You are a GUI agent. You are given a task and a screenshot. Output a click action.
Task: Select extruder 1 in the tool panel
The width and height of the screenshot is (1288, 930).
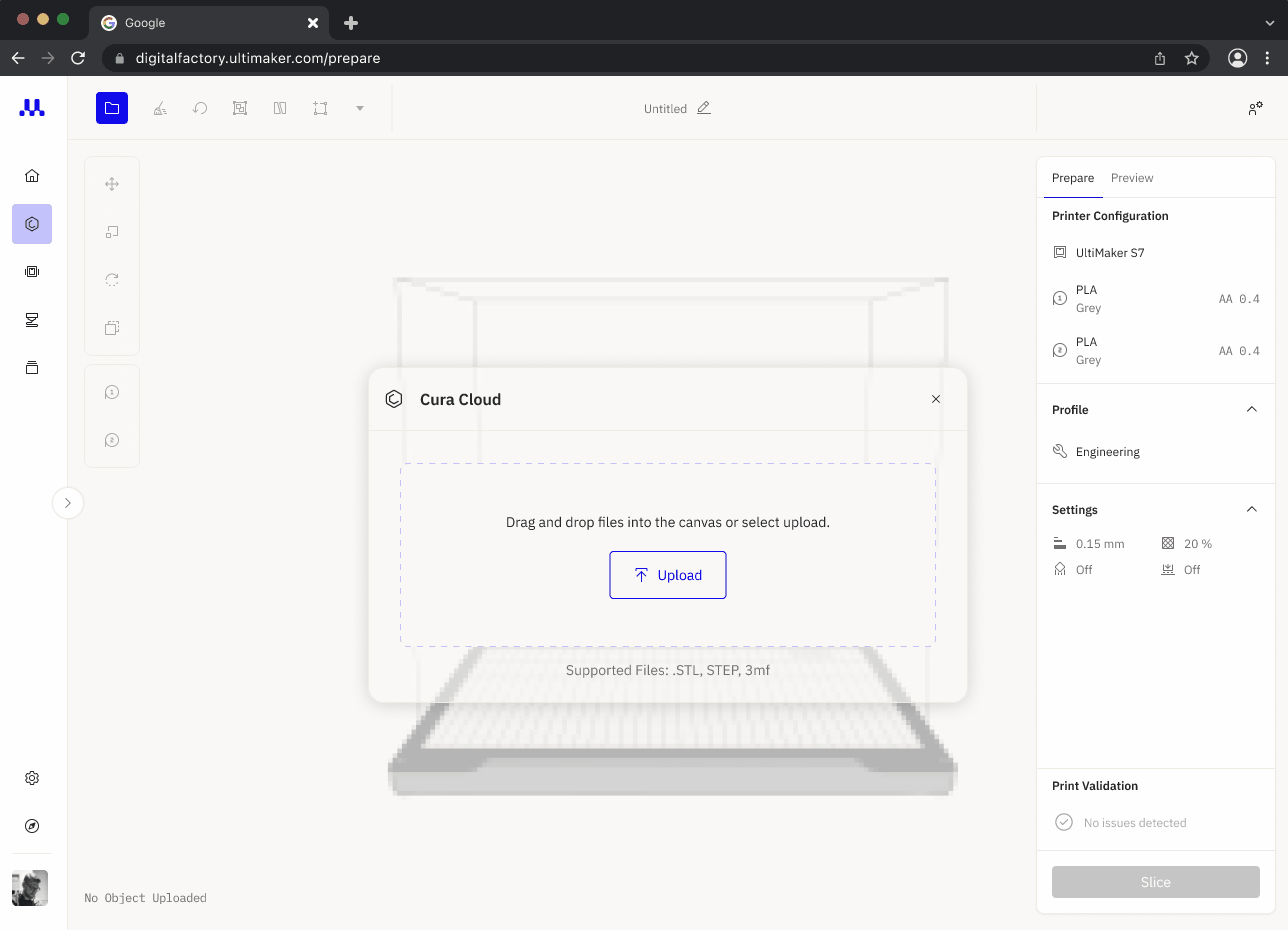pyautogui.click(x=112, y=392)
